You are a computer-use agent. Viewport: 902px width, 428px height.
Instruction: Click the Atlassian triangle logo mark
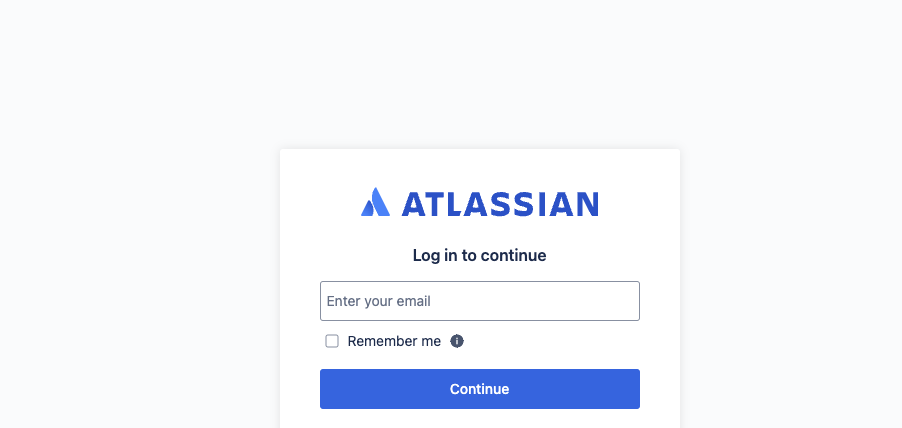[x=375, y=203]
